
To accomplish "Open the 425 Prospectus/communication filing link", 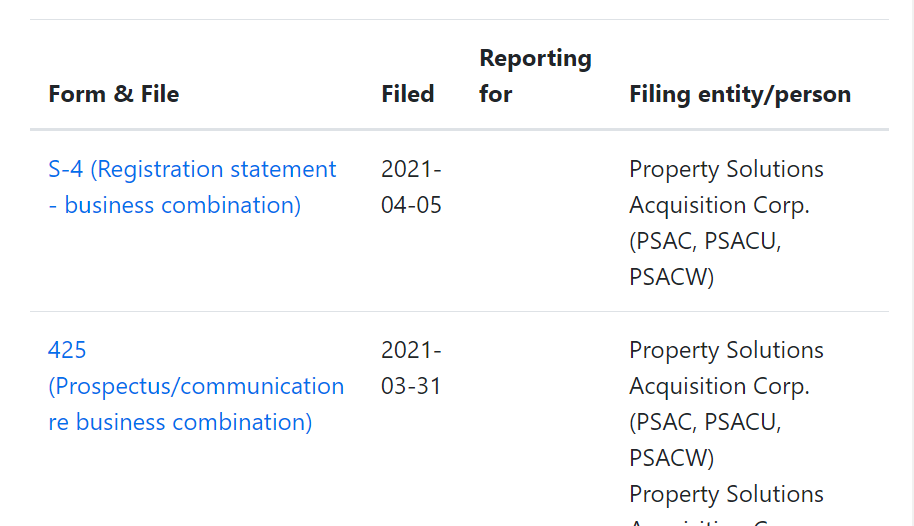I will [196, 386].
